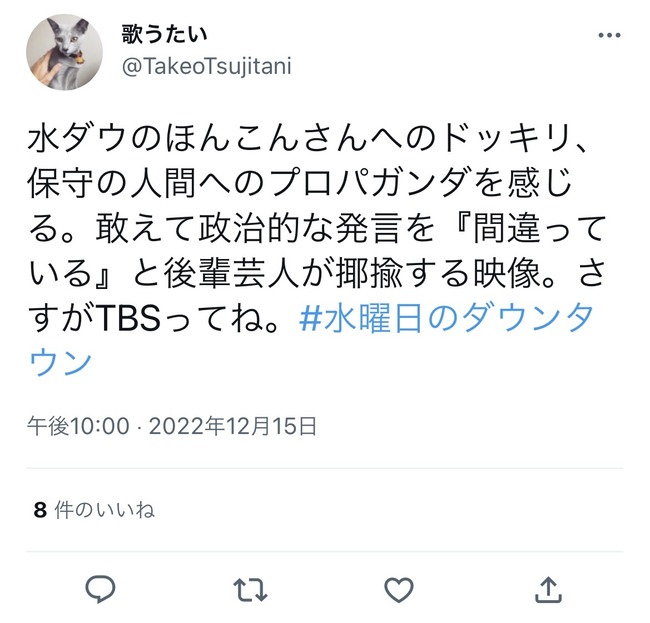The height and width of the screenshot is (623, 650).
Task: Click the wrapped hashtag ending ウン
Action: [x=61, y=362]
